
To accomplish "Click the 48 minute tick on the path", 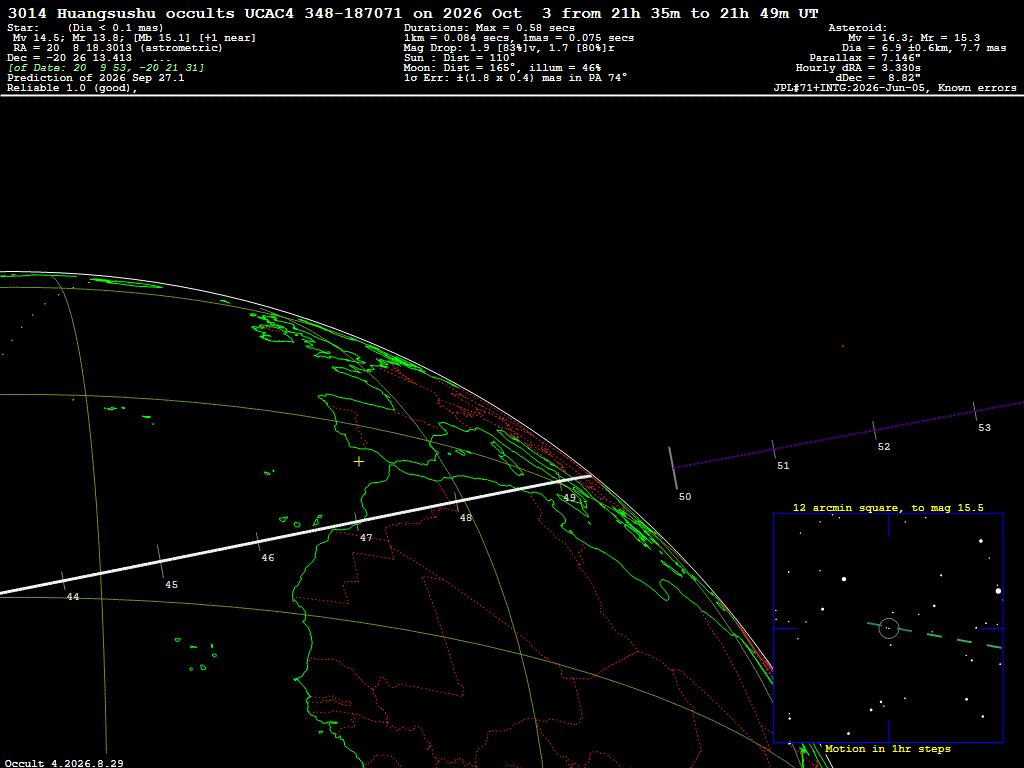I will click(456, 502).
